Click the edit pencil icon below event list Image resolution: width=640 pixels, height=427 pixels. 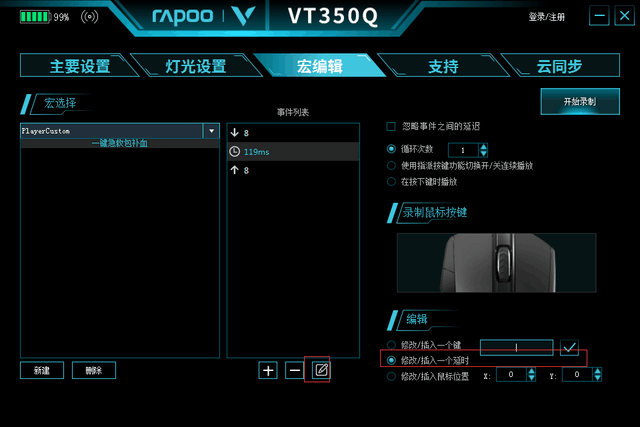point(321,370)
